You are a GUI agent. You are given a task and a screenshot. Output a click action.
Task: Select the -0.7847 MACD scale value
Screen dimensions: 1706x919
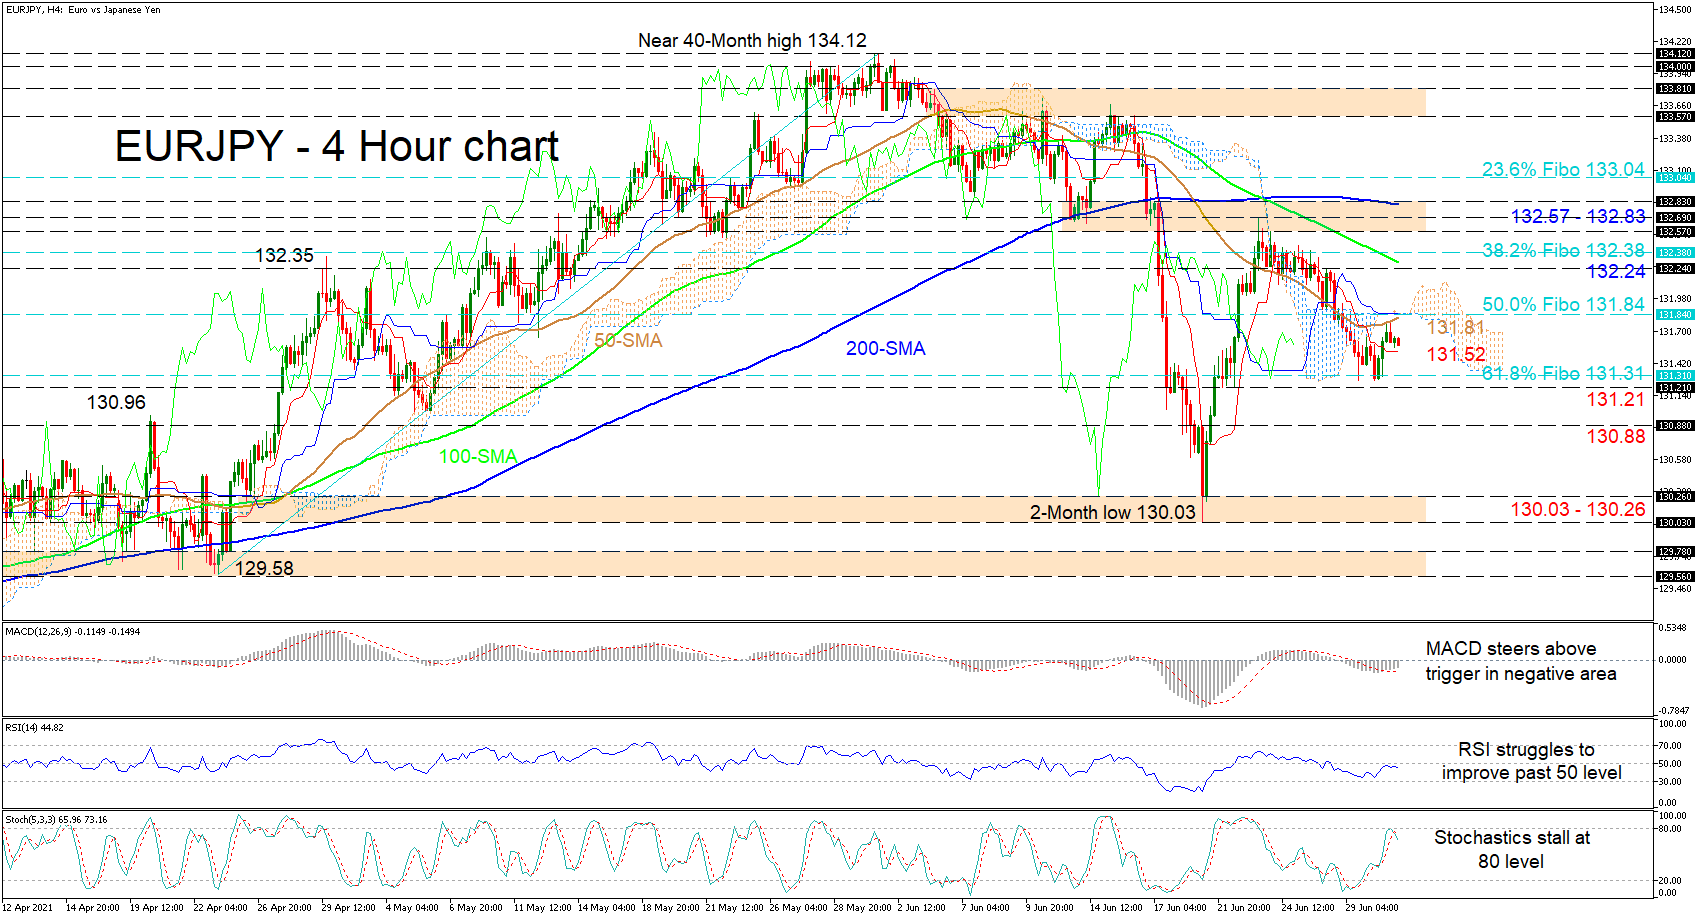tap(1673, 711)
